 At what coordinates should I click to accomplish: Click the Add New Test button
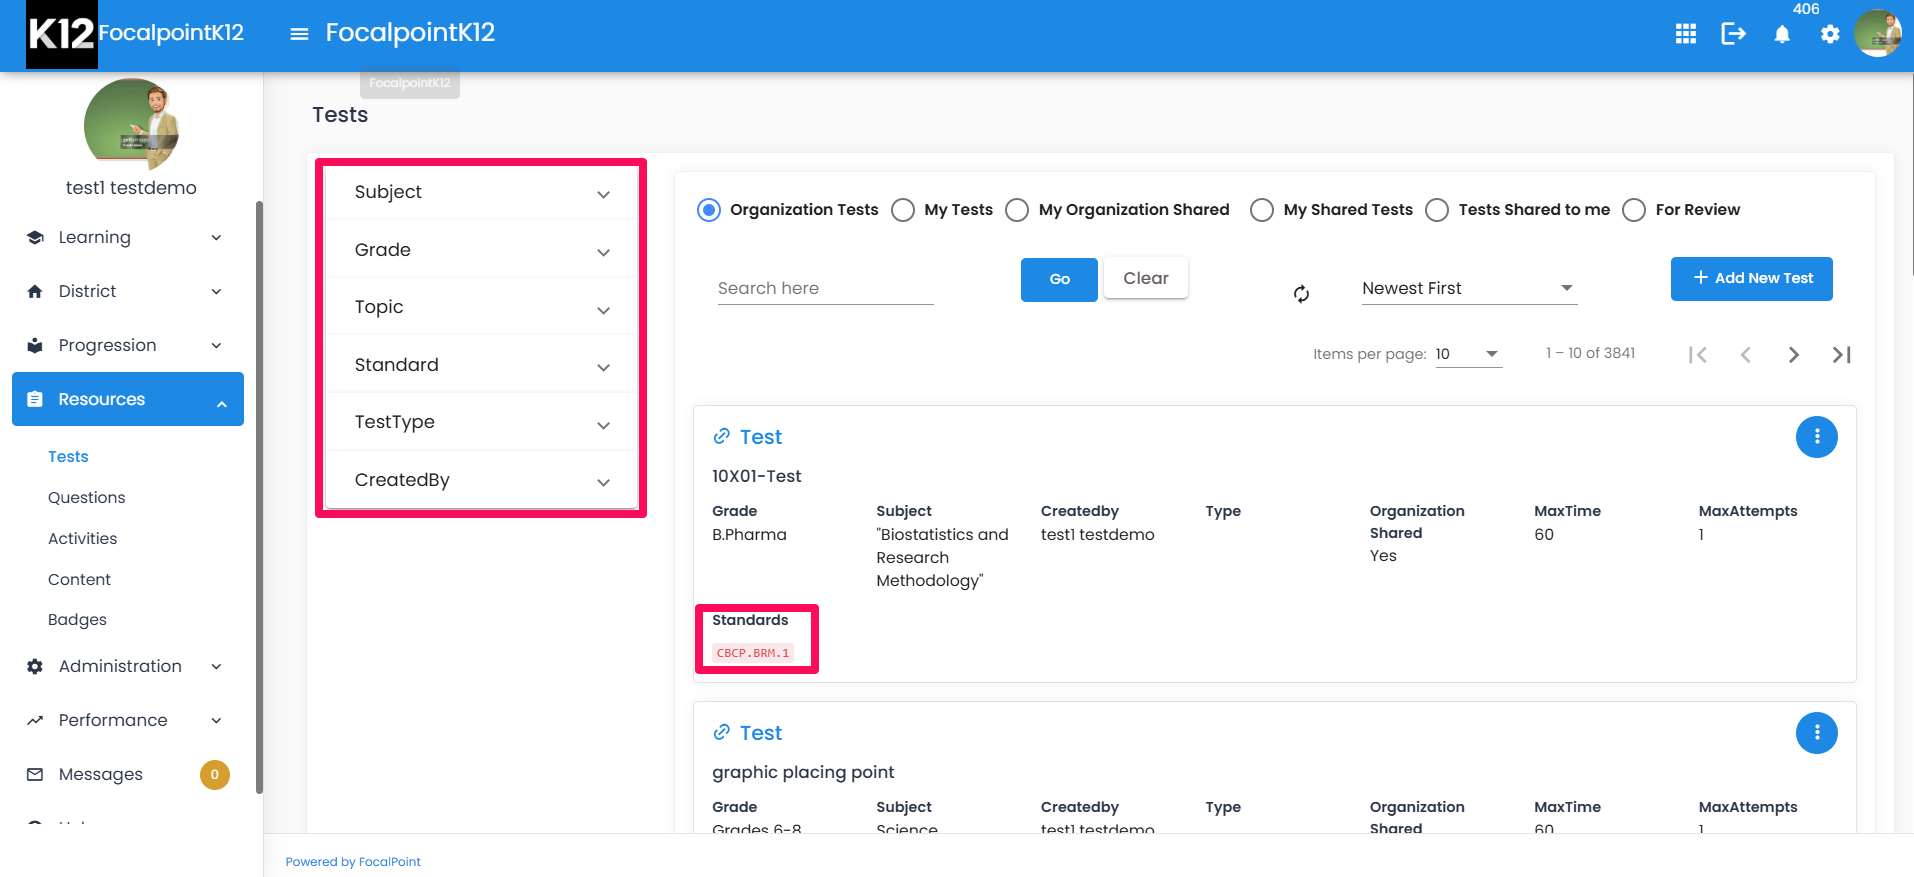pos(1751,278)
